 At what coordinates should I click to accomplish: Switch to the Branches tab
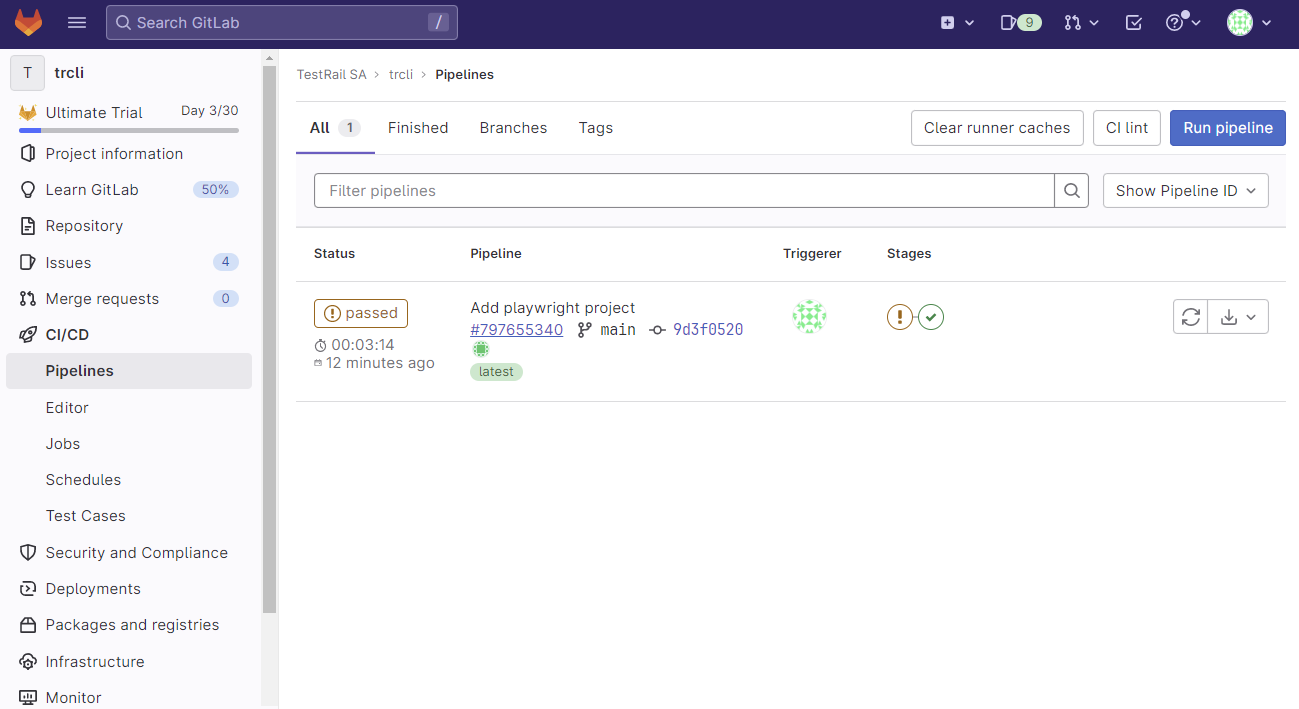click(x=513, y=128)
